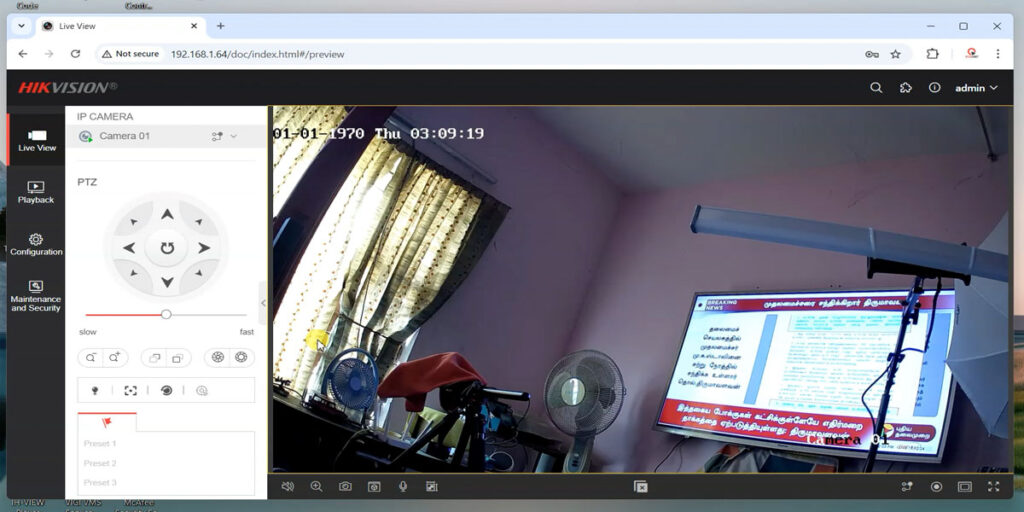This screenshot has height=512, width=1024.
Task: Expand the Camera 01 stream type dropdown
Action: 225,136
